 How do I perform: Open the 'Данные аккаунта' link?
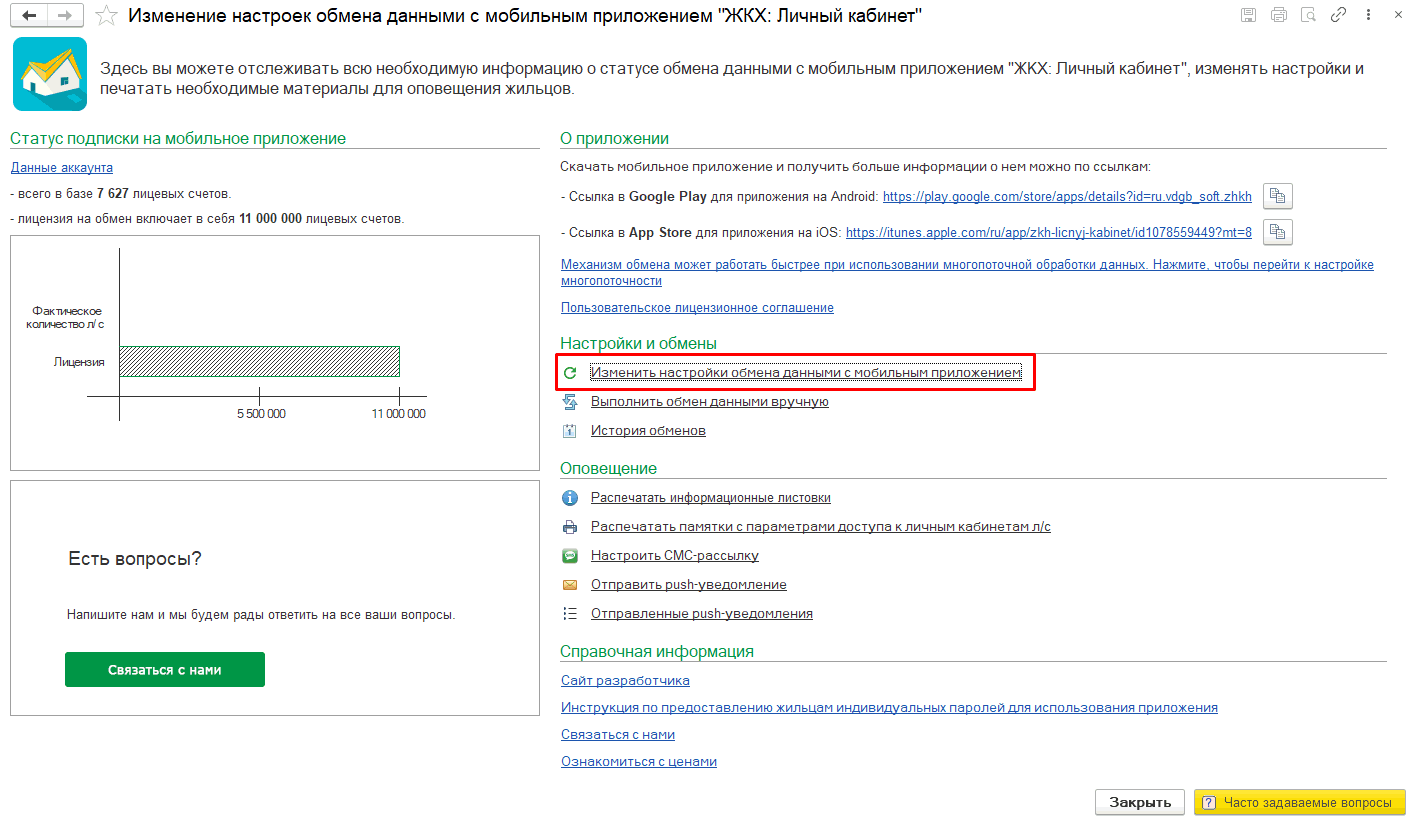click(62, 168)
